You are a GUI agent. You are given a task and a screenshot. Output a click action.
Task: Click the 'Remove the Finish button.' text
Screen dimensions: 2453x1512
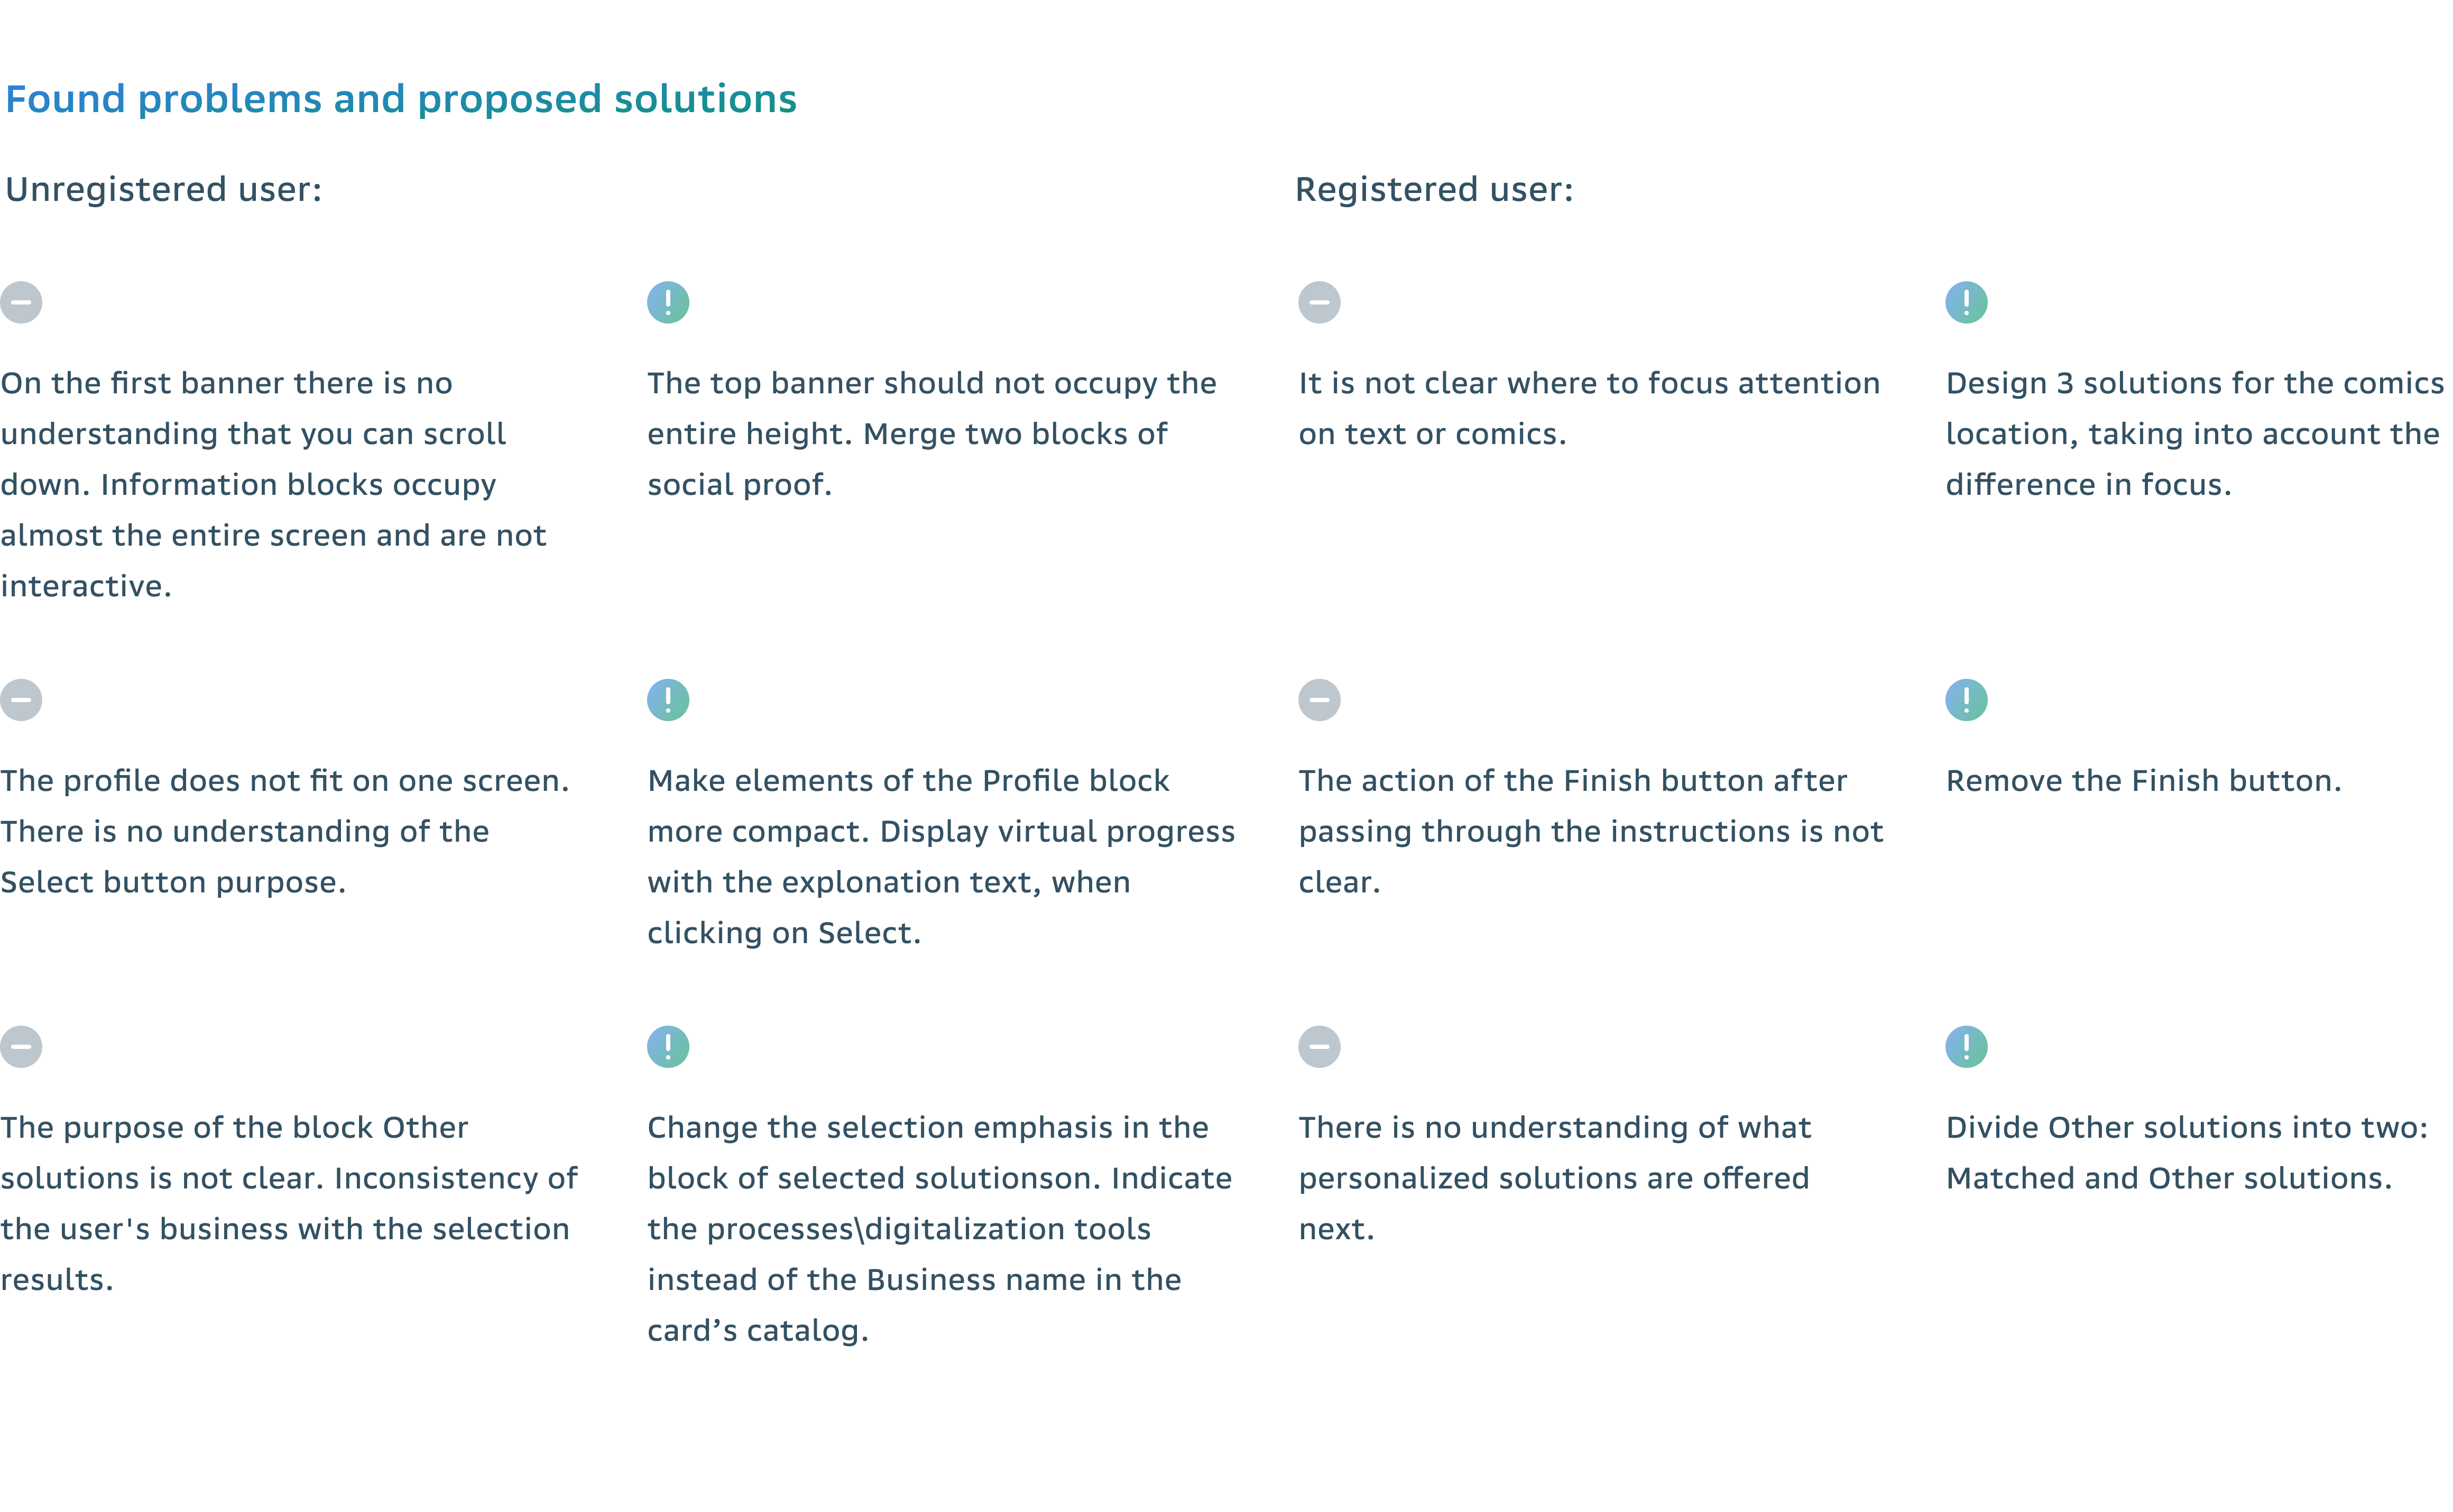click(2143, 781)
